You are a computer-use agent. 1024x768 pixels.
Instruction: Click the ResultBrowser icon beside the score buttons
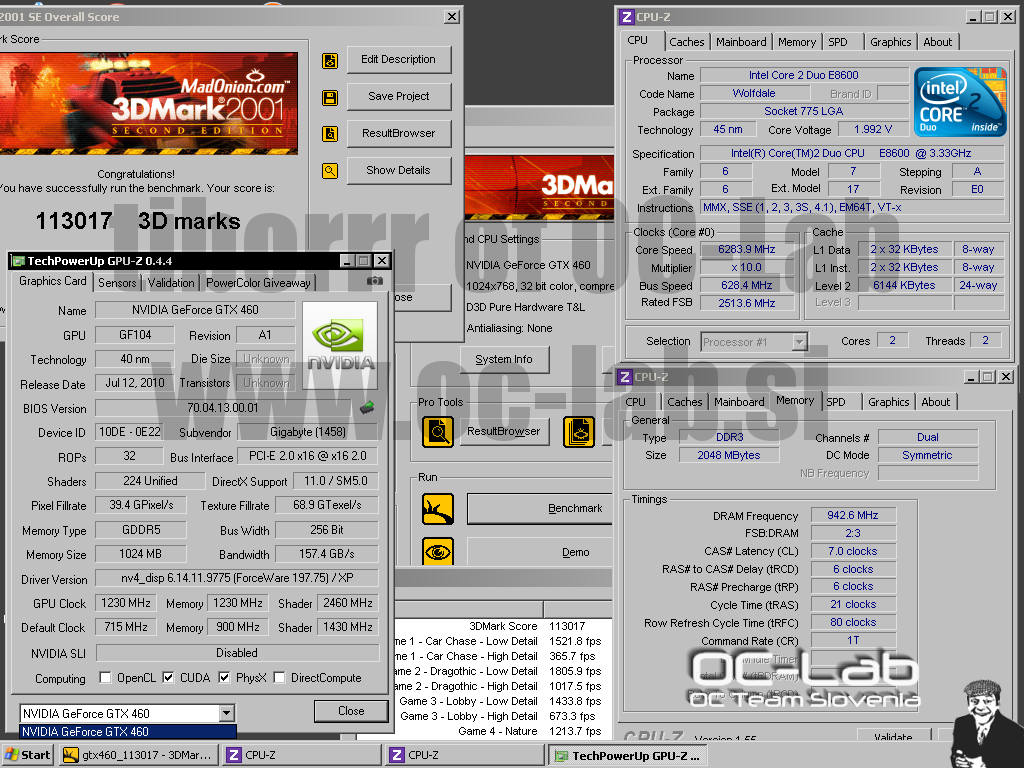[330, 134]
